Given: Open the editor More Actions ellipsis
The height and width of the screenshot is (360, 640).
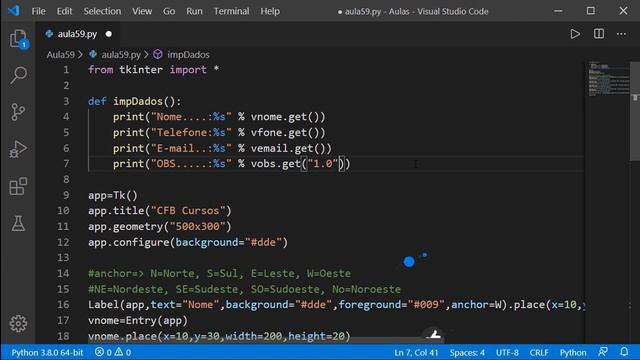Looking at the screenshot, I should (621, 34).
